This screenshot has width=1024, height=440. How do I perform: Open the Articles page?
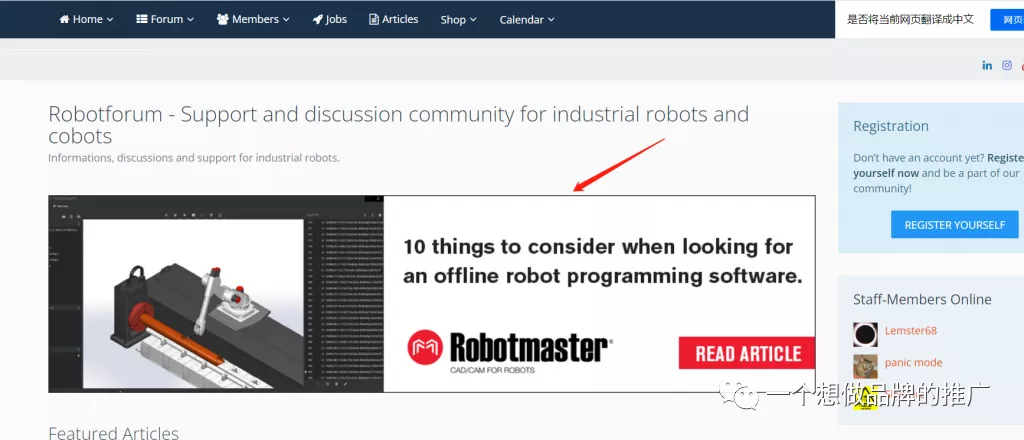coord(394,19)
